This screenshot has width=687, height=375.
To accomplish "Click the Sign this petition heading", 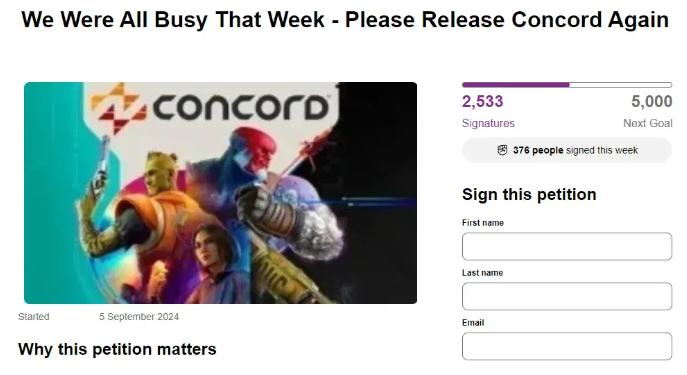I will tap(529, 194).
